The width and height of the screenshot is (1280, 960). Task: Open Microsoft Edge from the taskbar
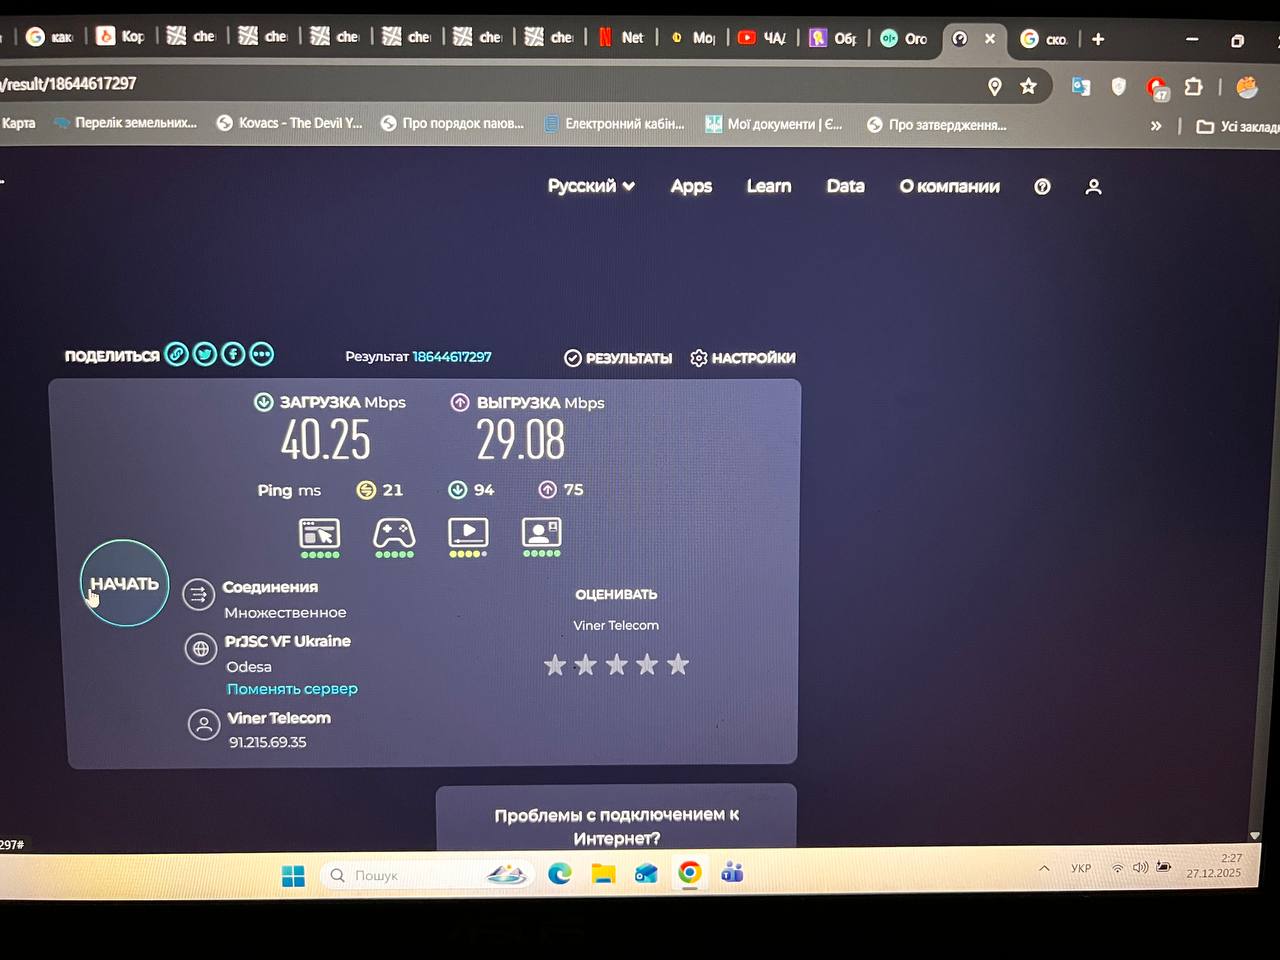coord(559,873)
